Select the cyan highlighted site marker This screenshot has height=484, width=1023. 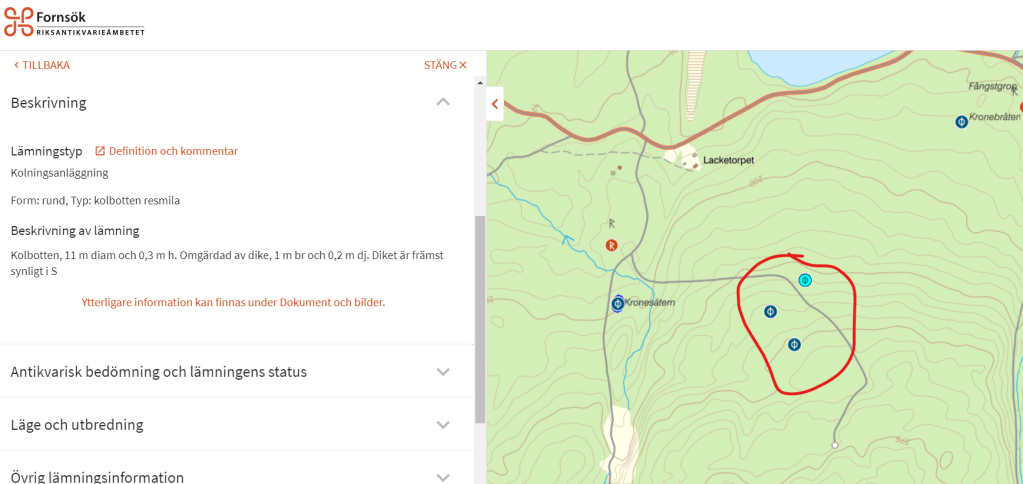tap(805, 280)
